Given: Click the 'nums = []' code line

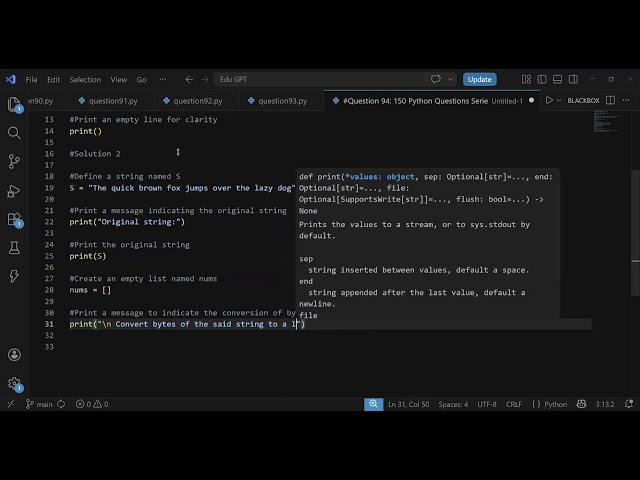Looking at the screenshot, I should pos(90,290).
